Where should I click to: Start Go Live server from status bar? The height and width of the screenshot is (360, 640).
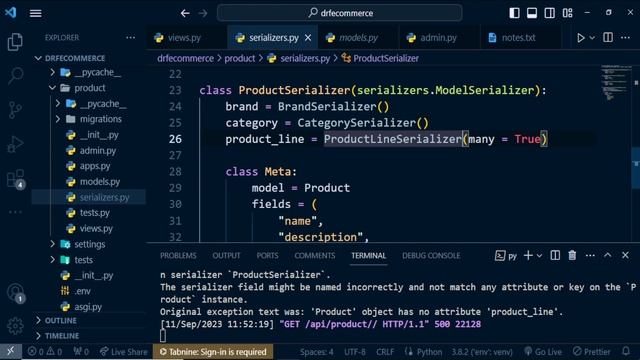(543, 351)
